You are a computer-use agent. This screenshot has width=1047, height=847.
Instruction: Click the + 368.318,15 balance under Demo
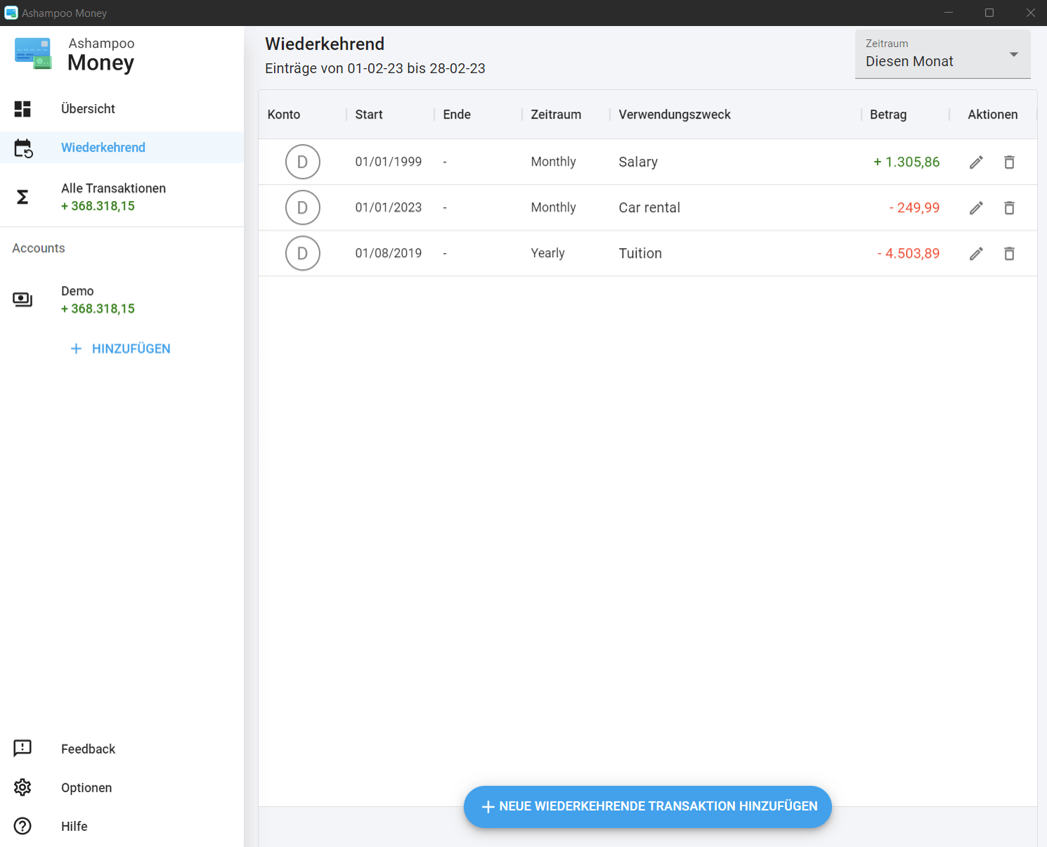[97, 309]
